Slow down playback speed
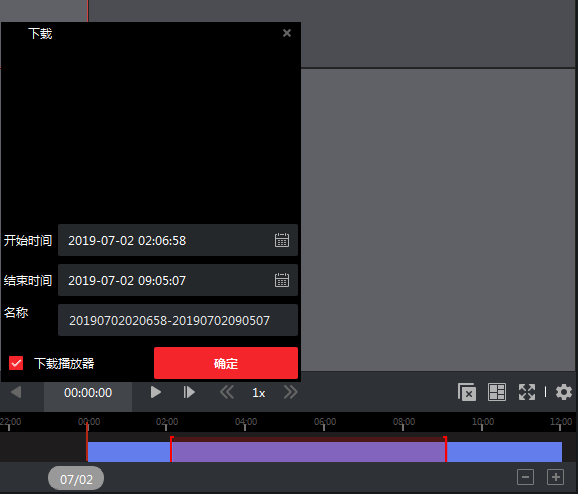578x494 pixels. 227,392
